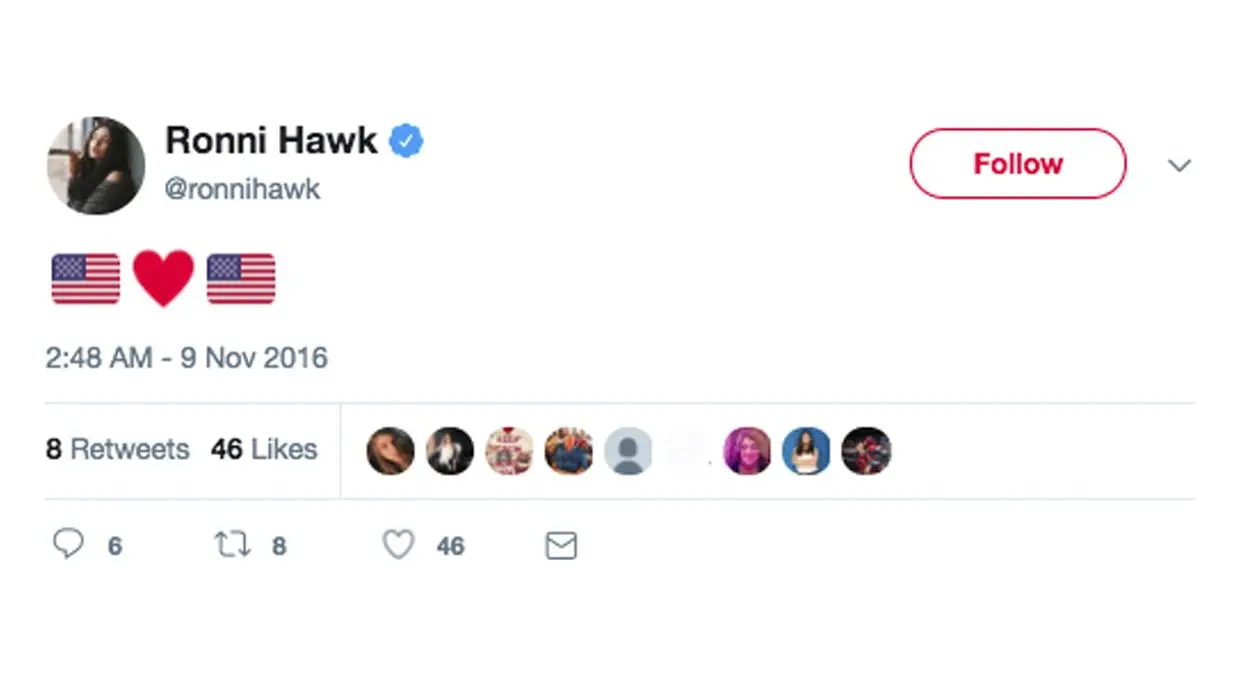View the 8 Retweets list
Screen dimensions: 1250x675
tap(117, 450)
